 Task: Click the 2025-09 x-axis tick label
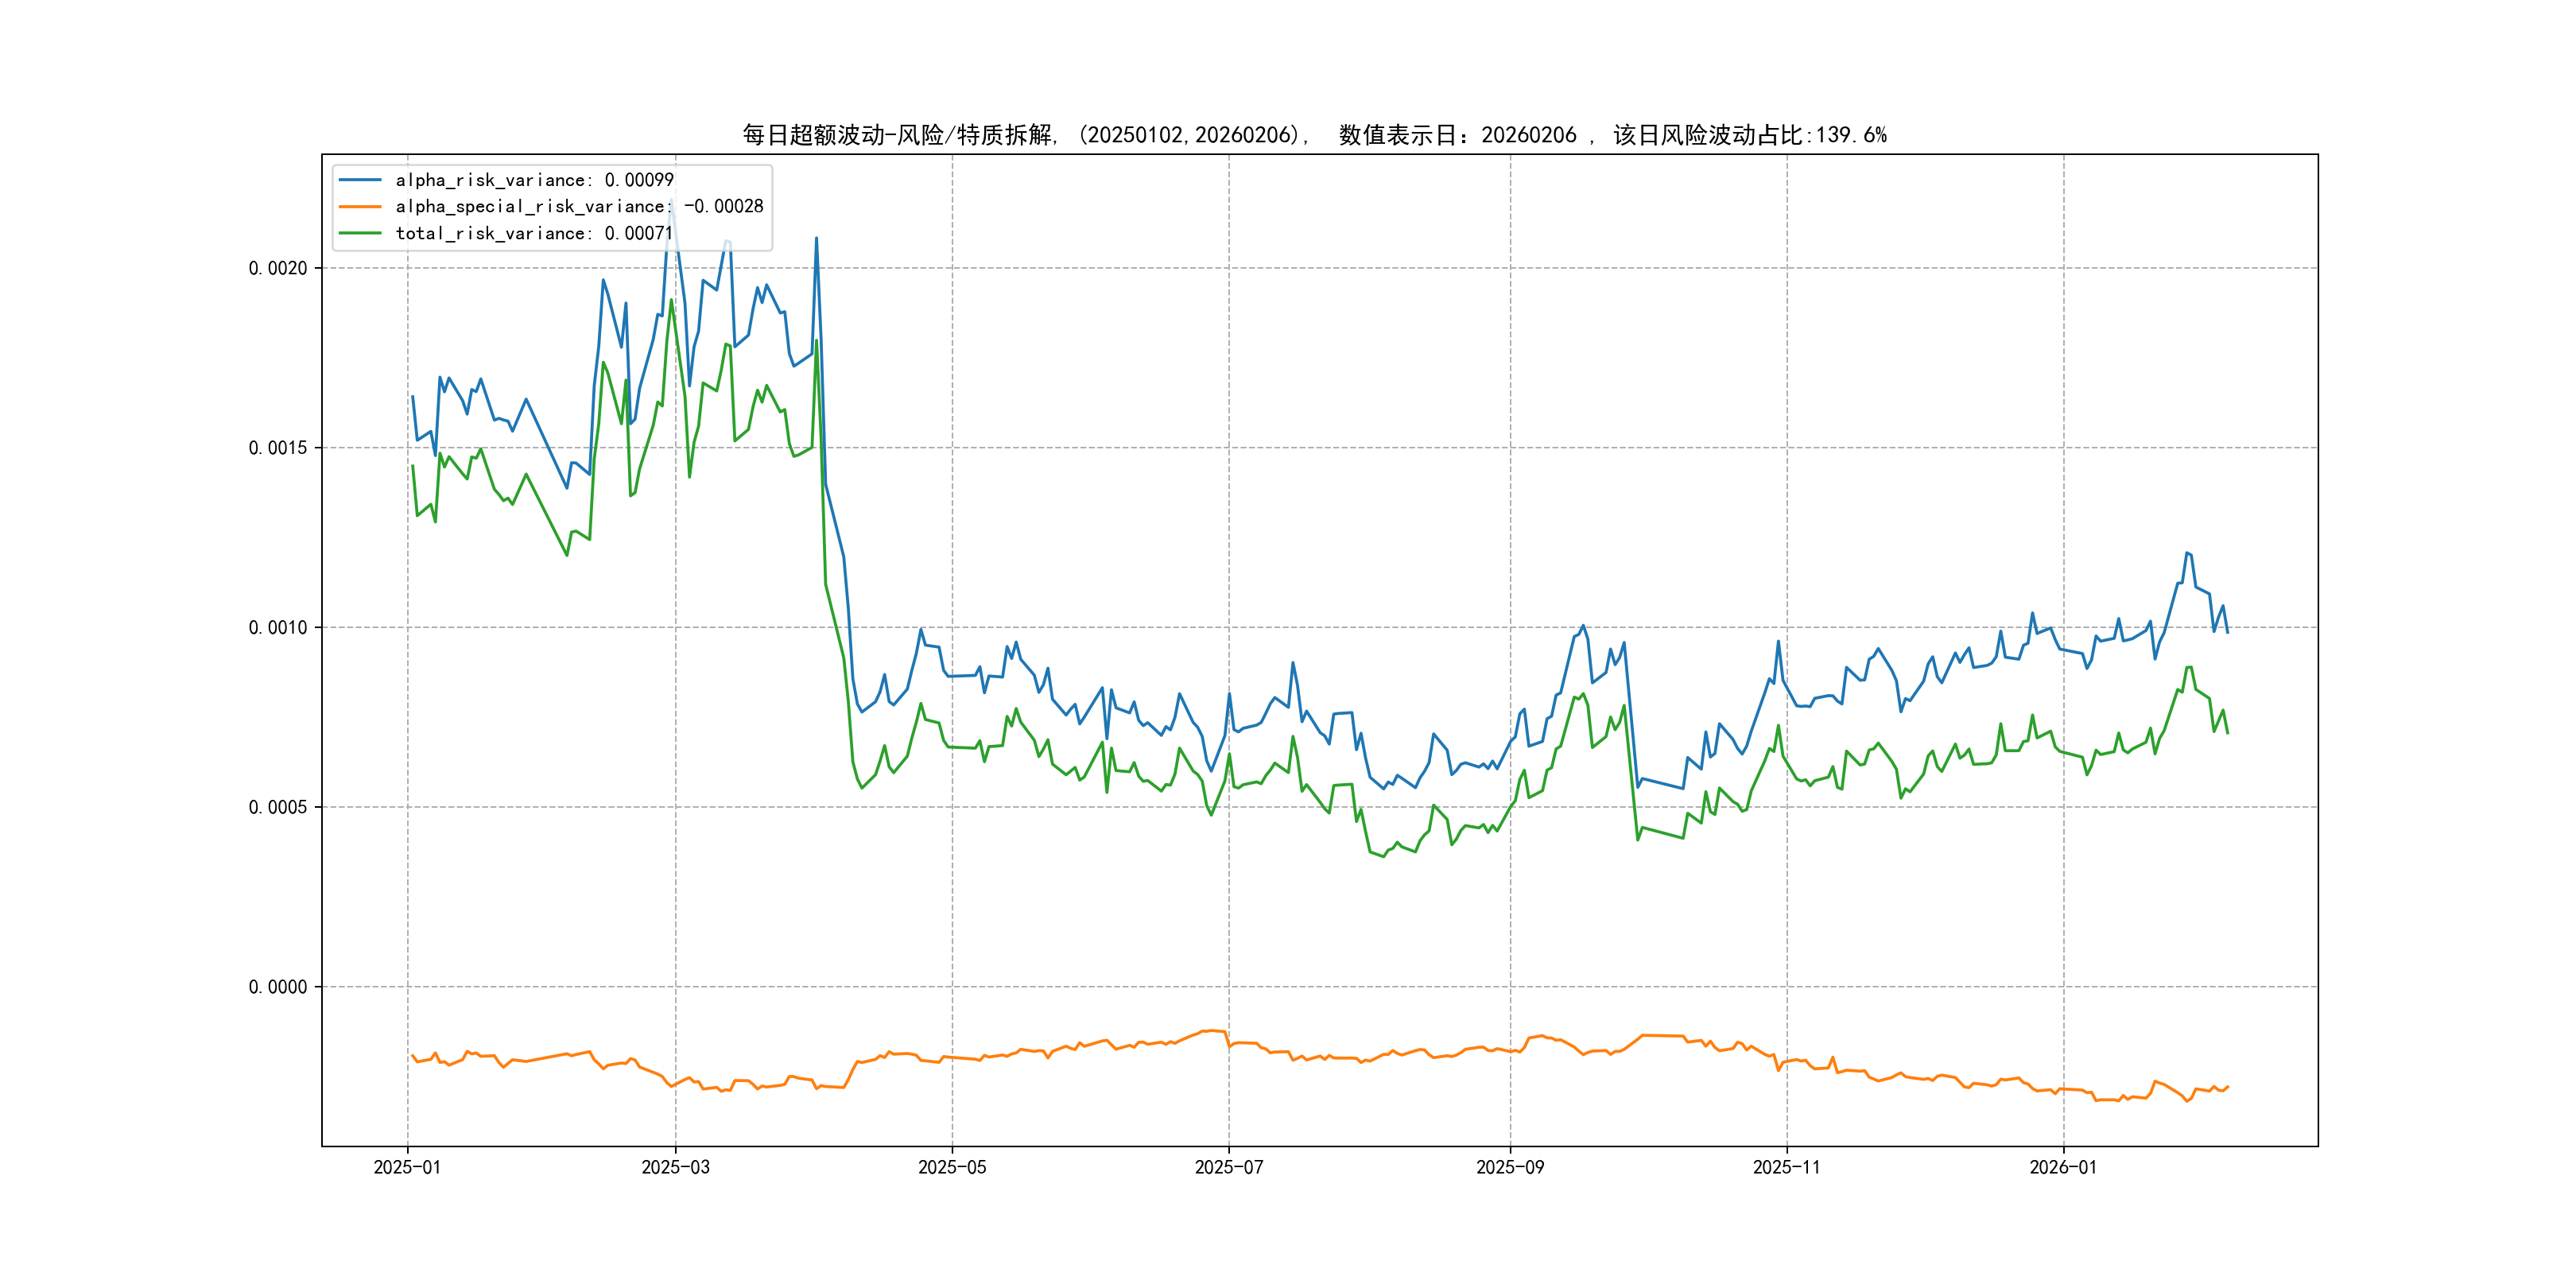pyautogui.click(x=1510, y=1167)
